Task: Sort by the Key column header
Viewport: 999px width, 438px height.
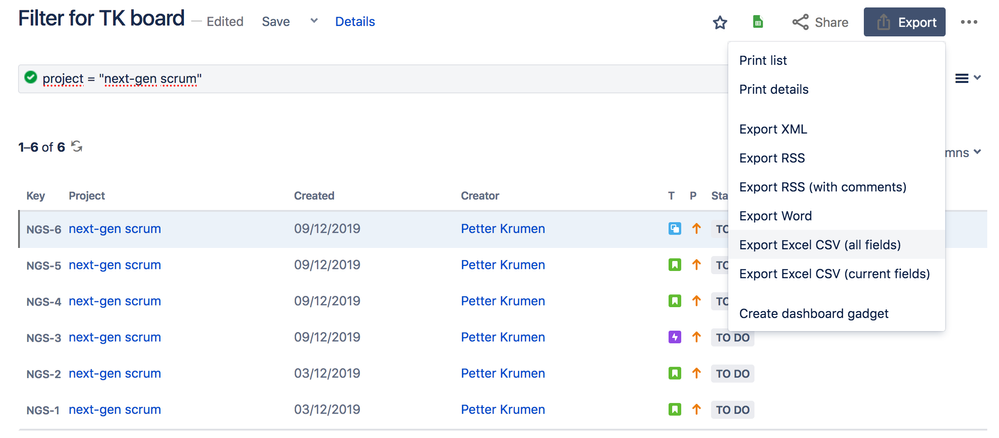Action: pyautogui.click(x=36, y=196)
